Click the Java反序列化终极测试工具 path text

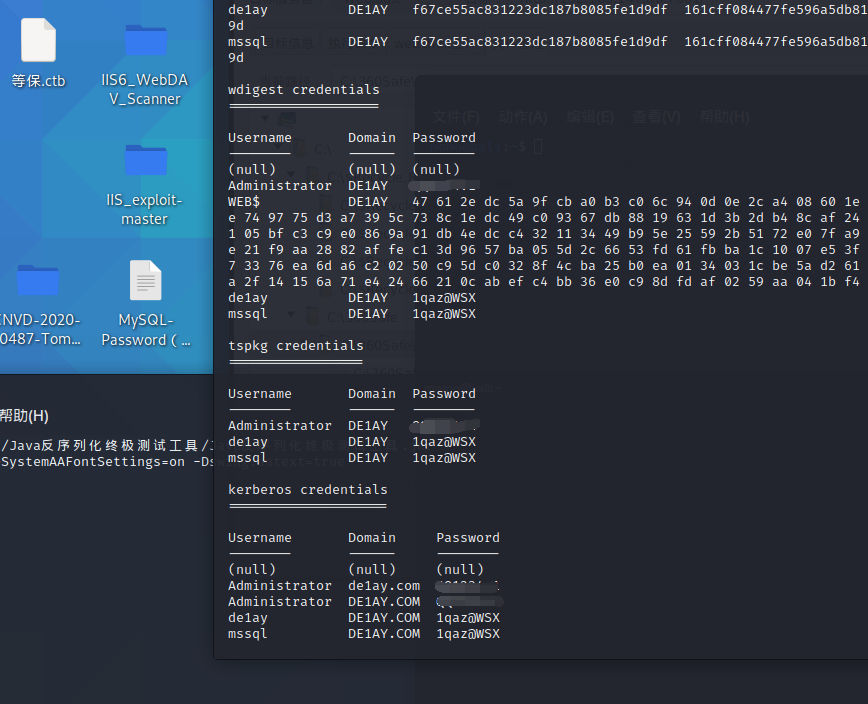(106, 446)
